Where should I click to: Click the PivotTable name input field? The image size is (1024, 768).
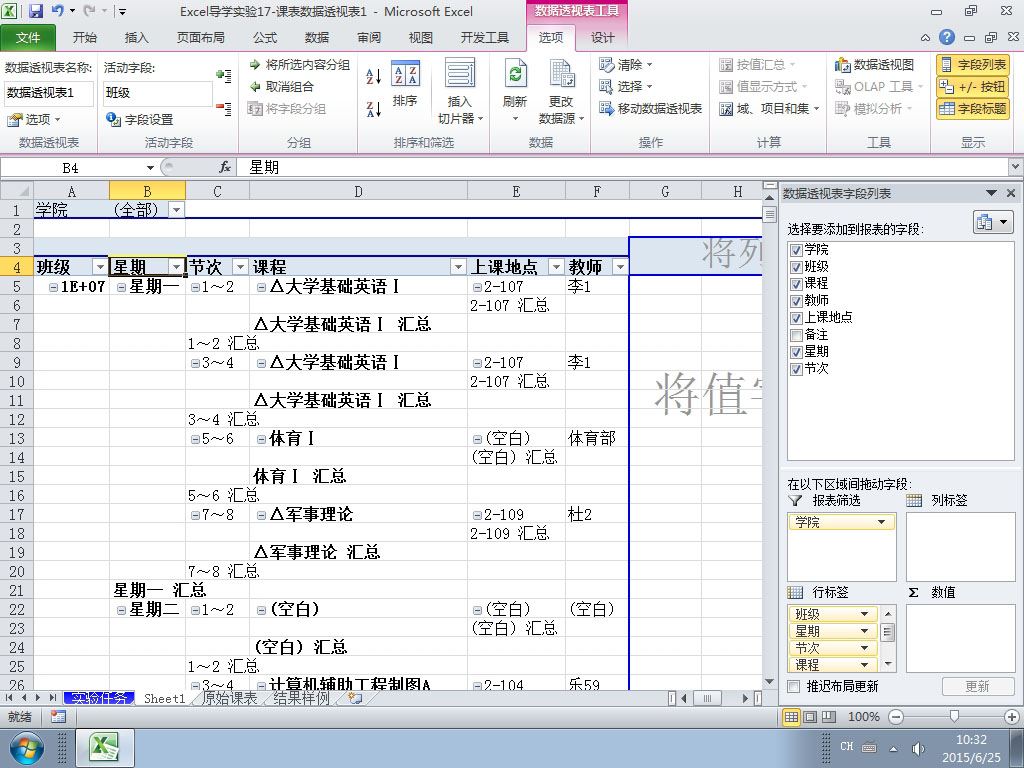(48, 93)
